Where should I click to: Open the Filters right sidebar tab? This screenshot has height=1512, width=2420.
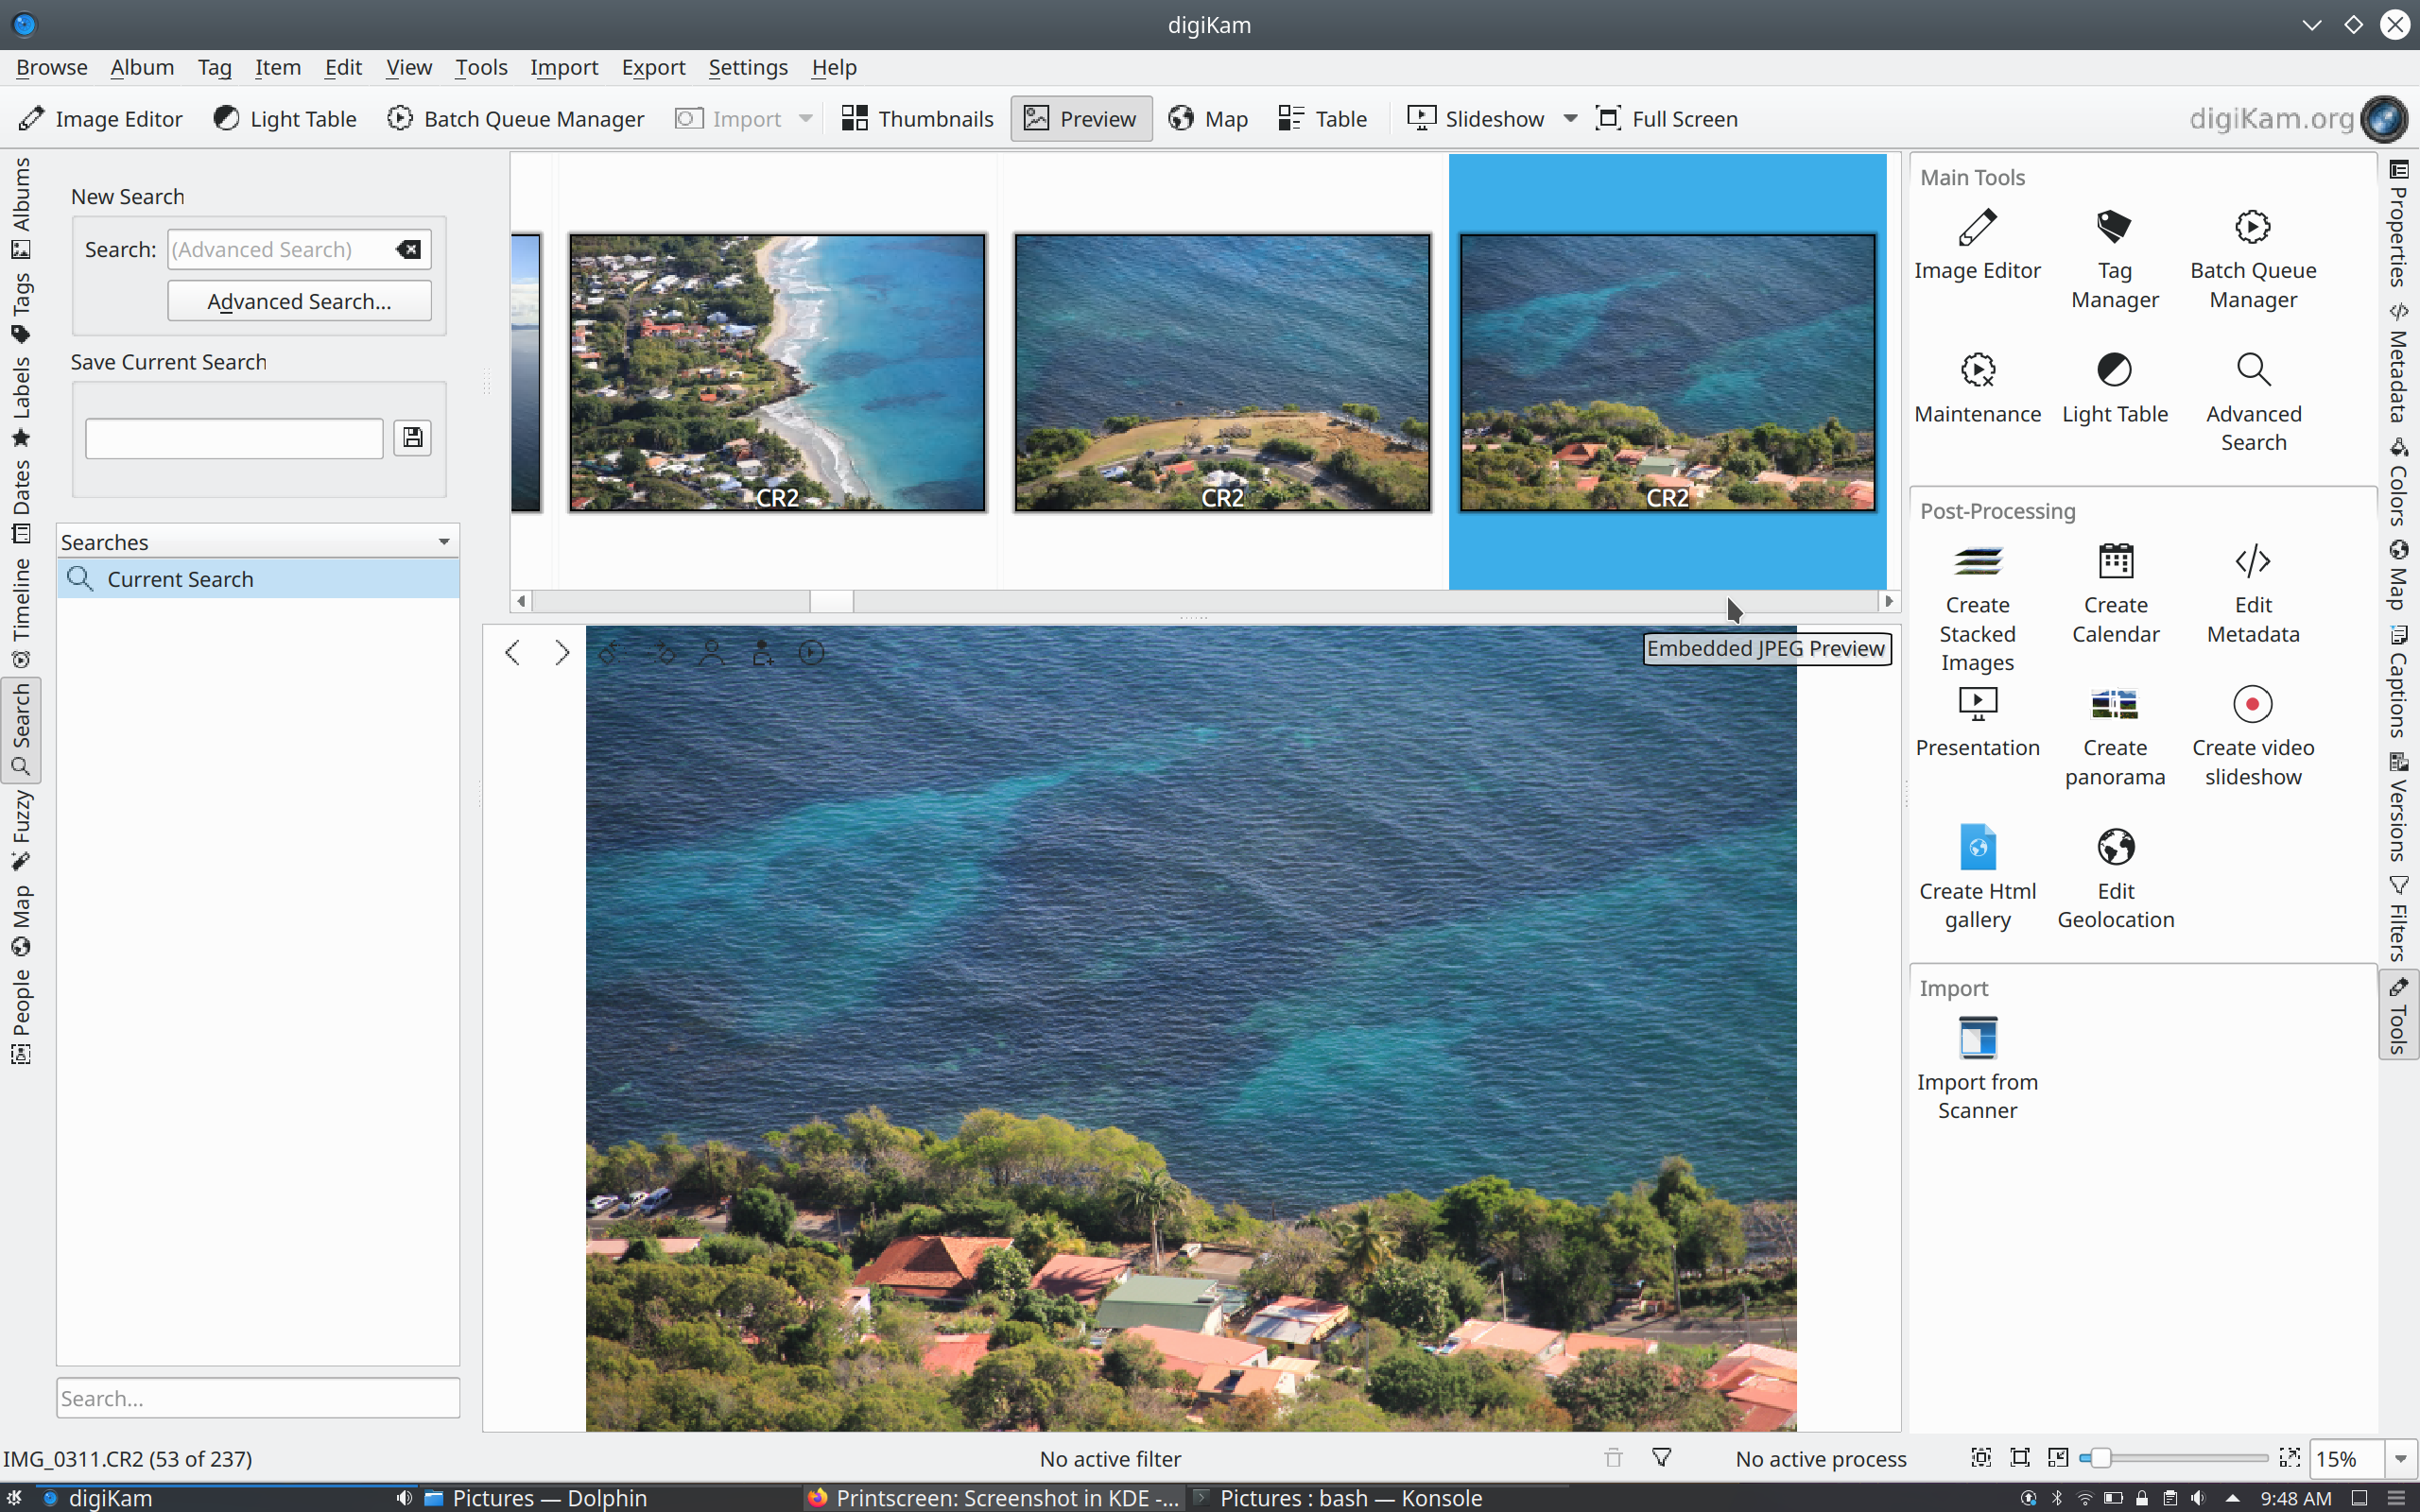click(2399, 918)
